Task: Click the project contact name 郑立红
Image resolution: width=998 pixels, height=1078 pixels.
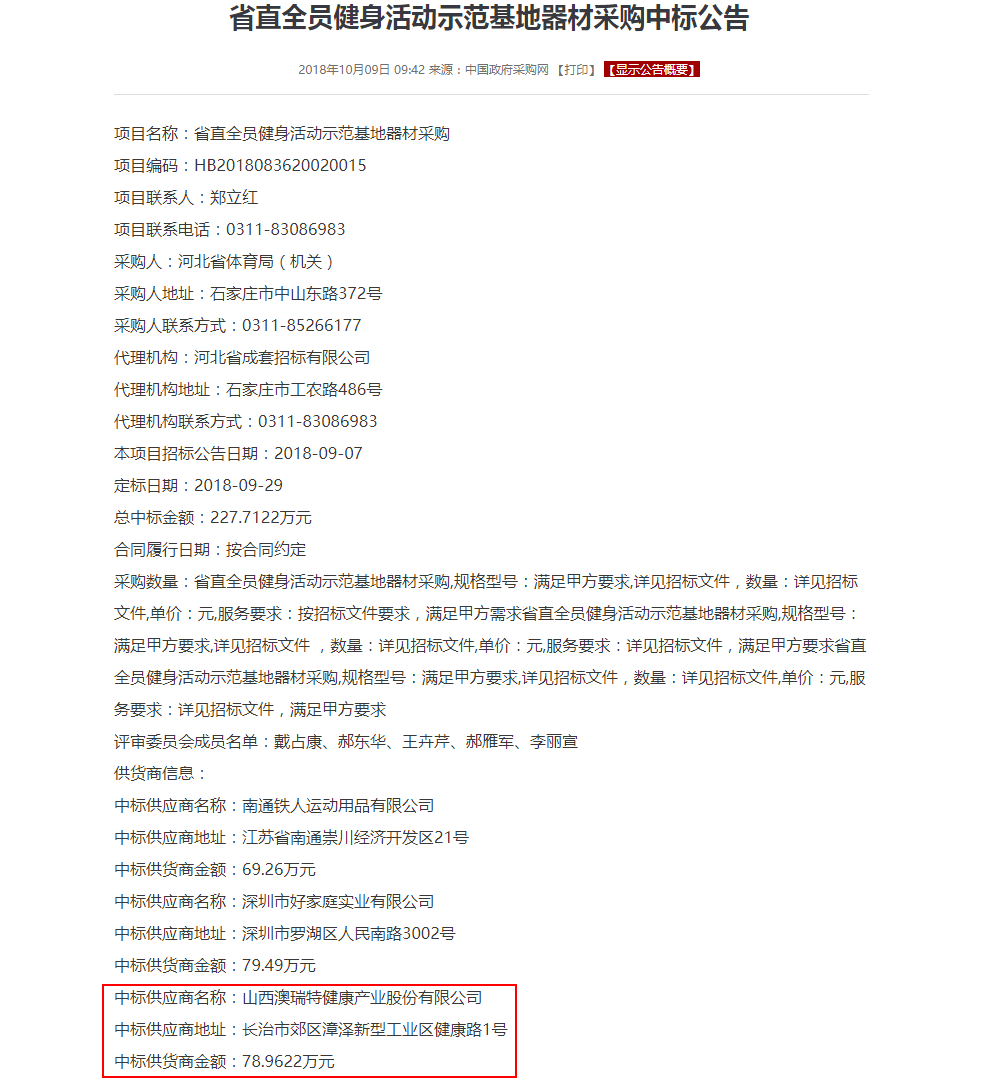Action: pyautogui.click(x=234, y=198)
